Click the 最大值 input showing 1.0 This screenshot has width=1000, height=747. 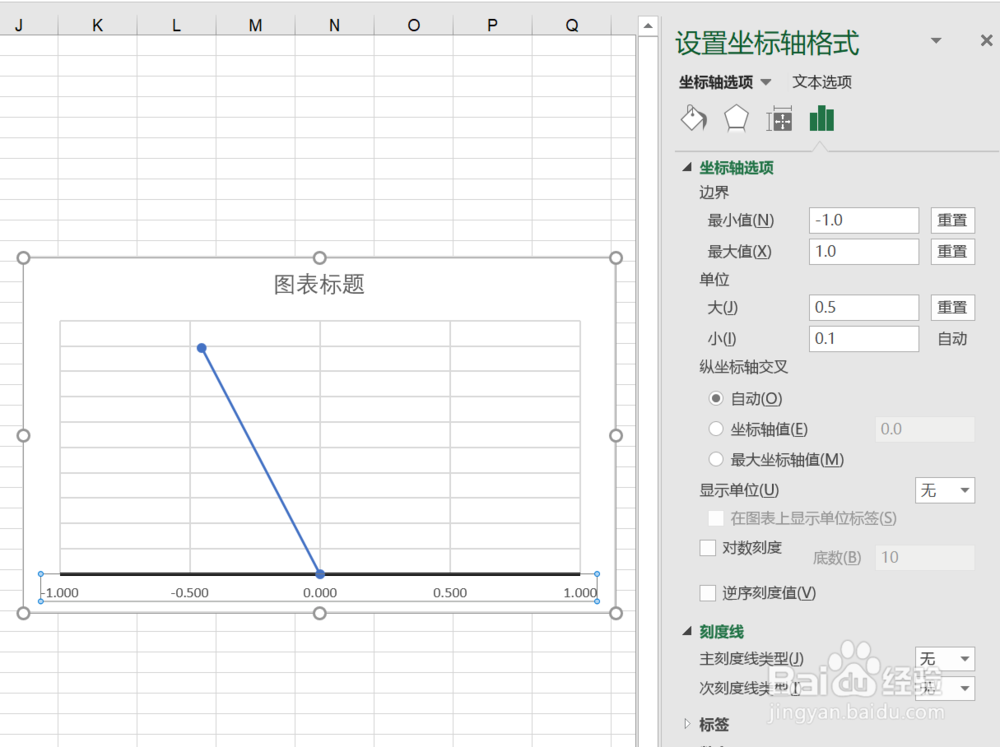pyautogui.click(x=863, y=251)
